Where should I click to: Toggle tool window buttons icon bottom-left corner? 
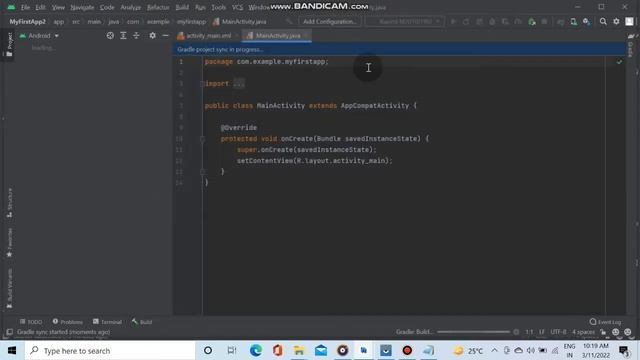[x=9, y=332]
